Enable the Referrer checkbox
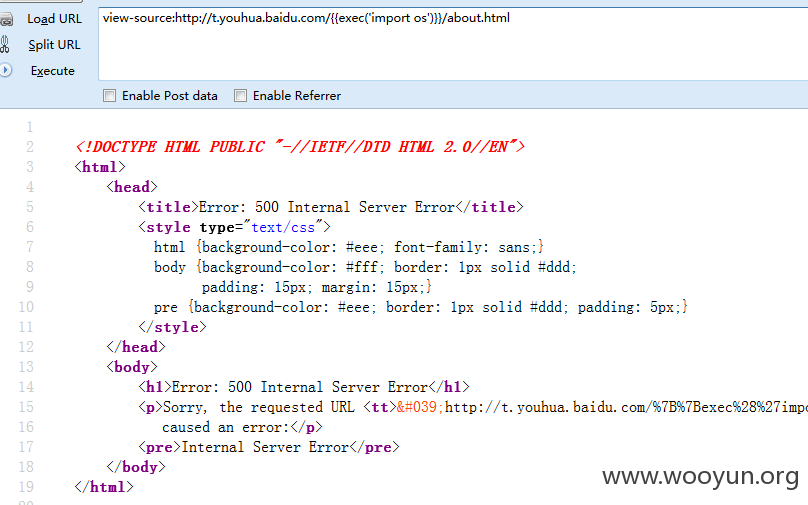808x505 pixels. pyautogui.click(x=240, y=96)
